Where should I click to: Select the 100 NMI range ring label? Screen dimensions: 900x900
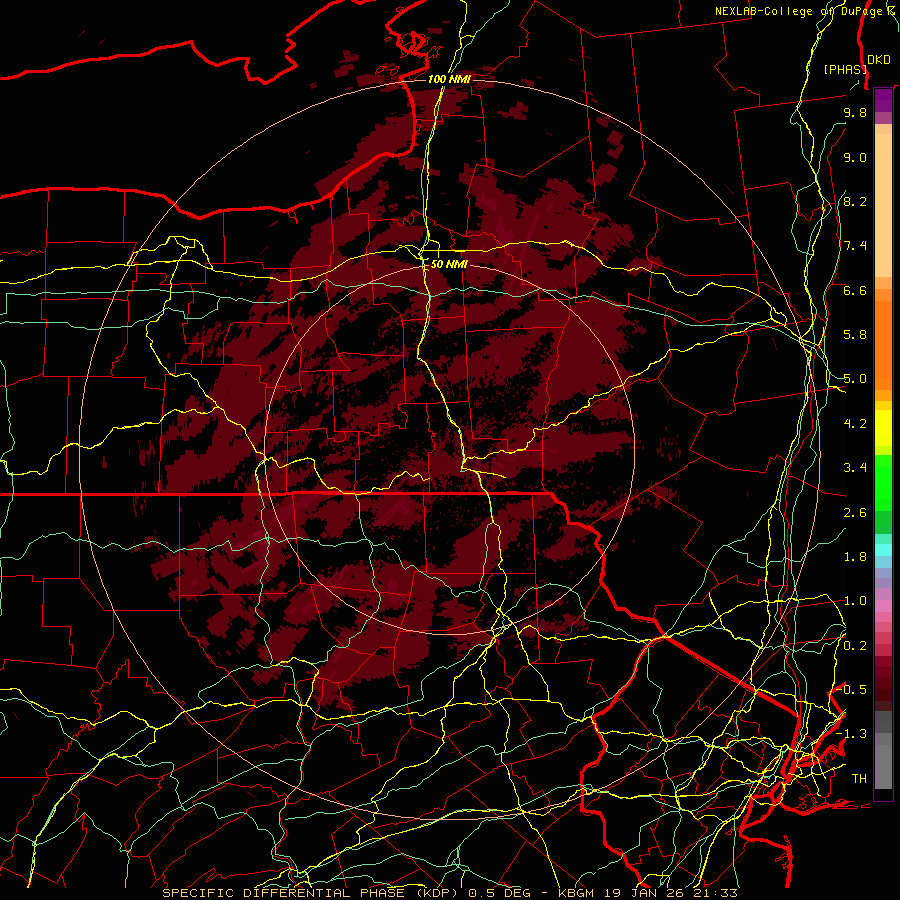pos(449,79)
